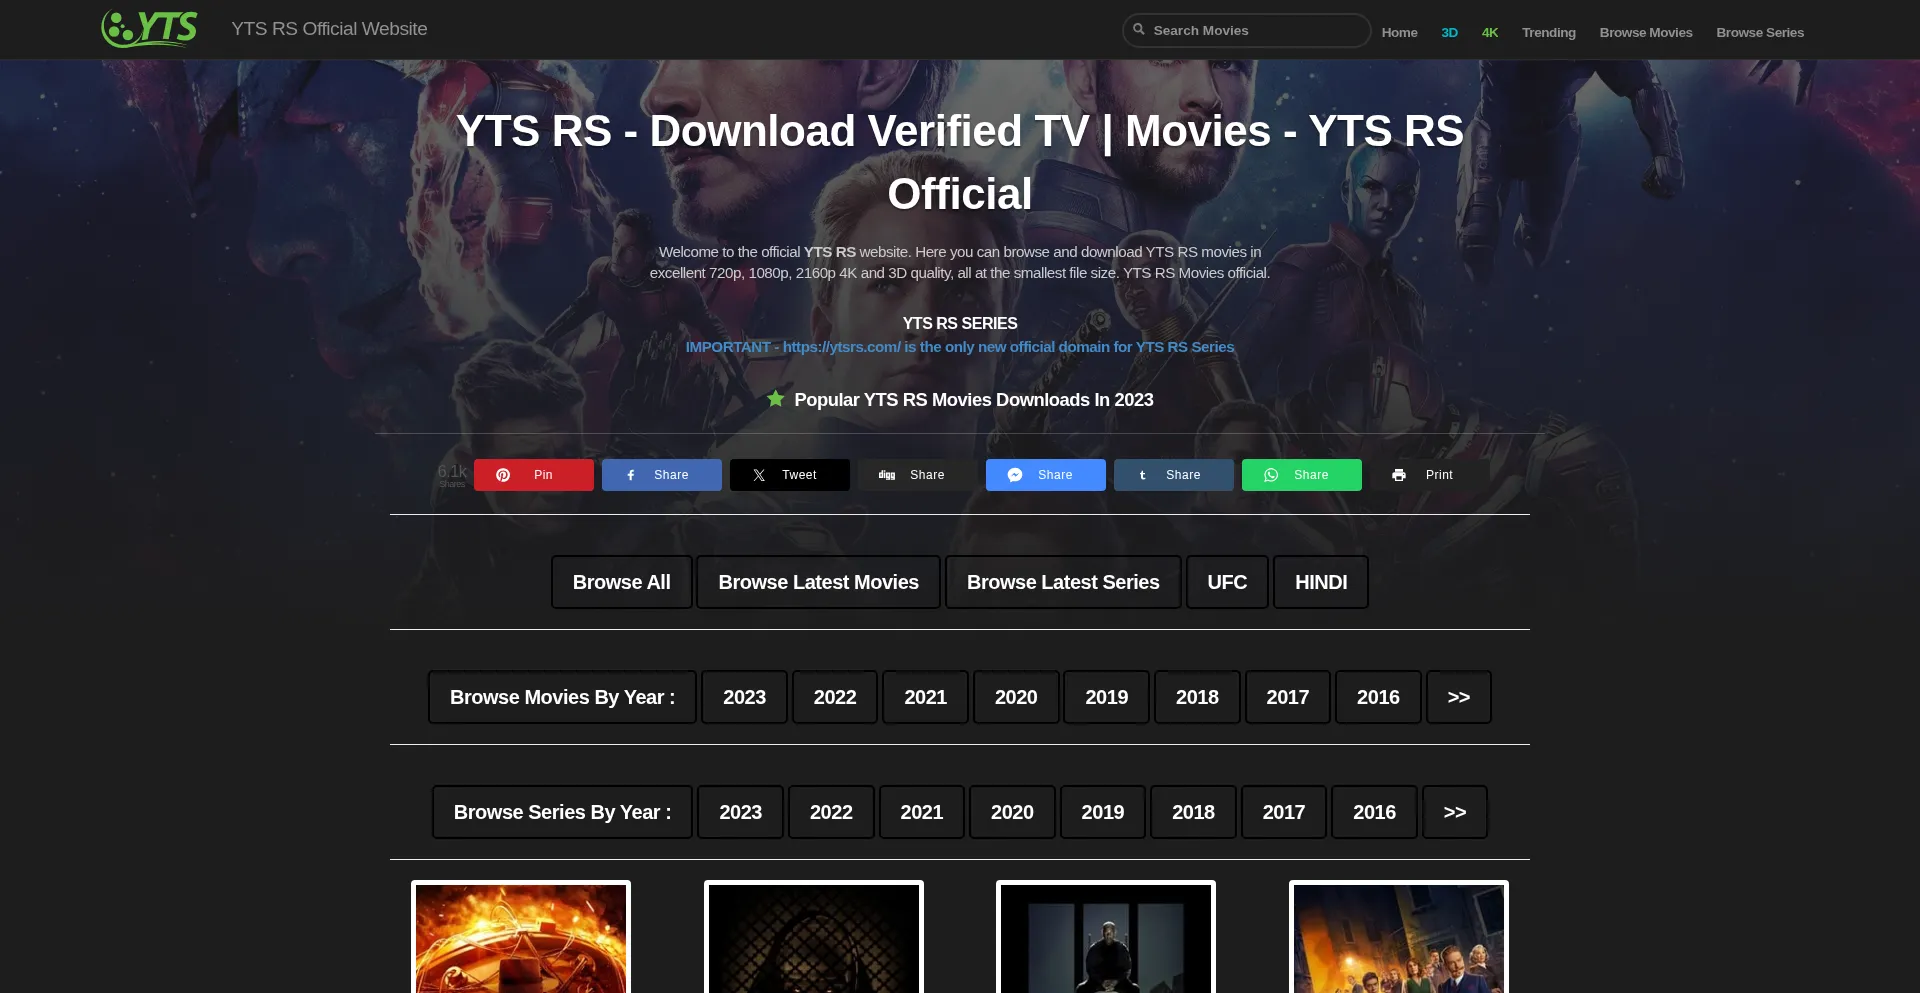Open Browse Movies in top navigation
This screenshot has height=993, width=1920.
pyautogui.click(x=1645, y=32)
